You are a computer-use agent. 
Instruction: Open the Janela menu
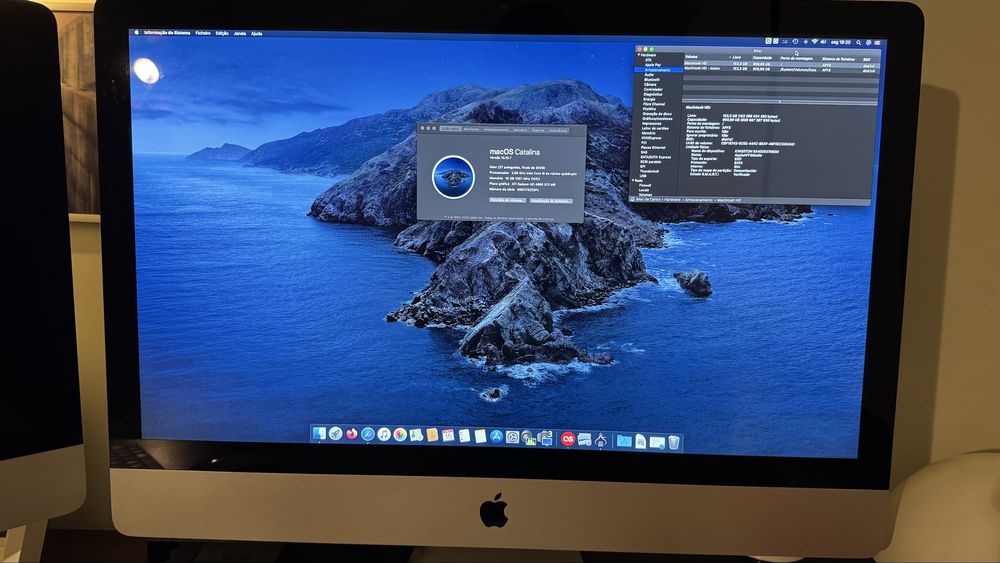coord(240,33)
